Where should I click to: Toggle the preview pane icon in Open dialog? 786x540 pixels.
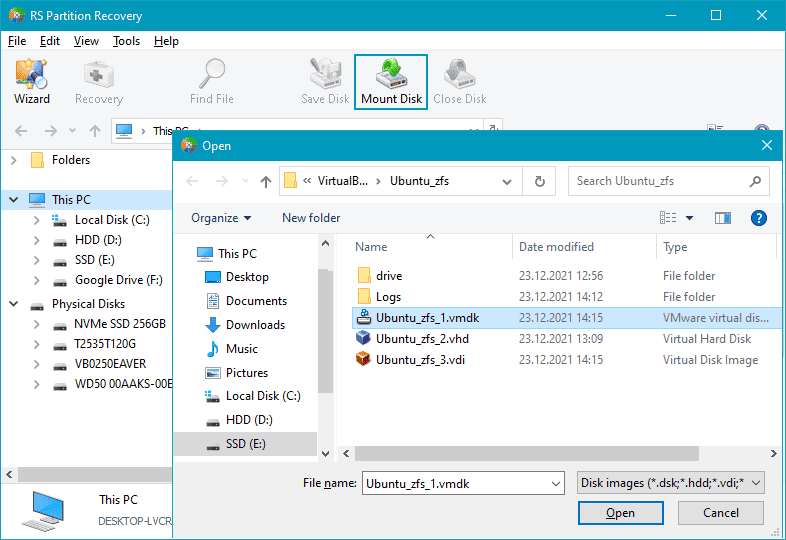(x=722, y=218)
